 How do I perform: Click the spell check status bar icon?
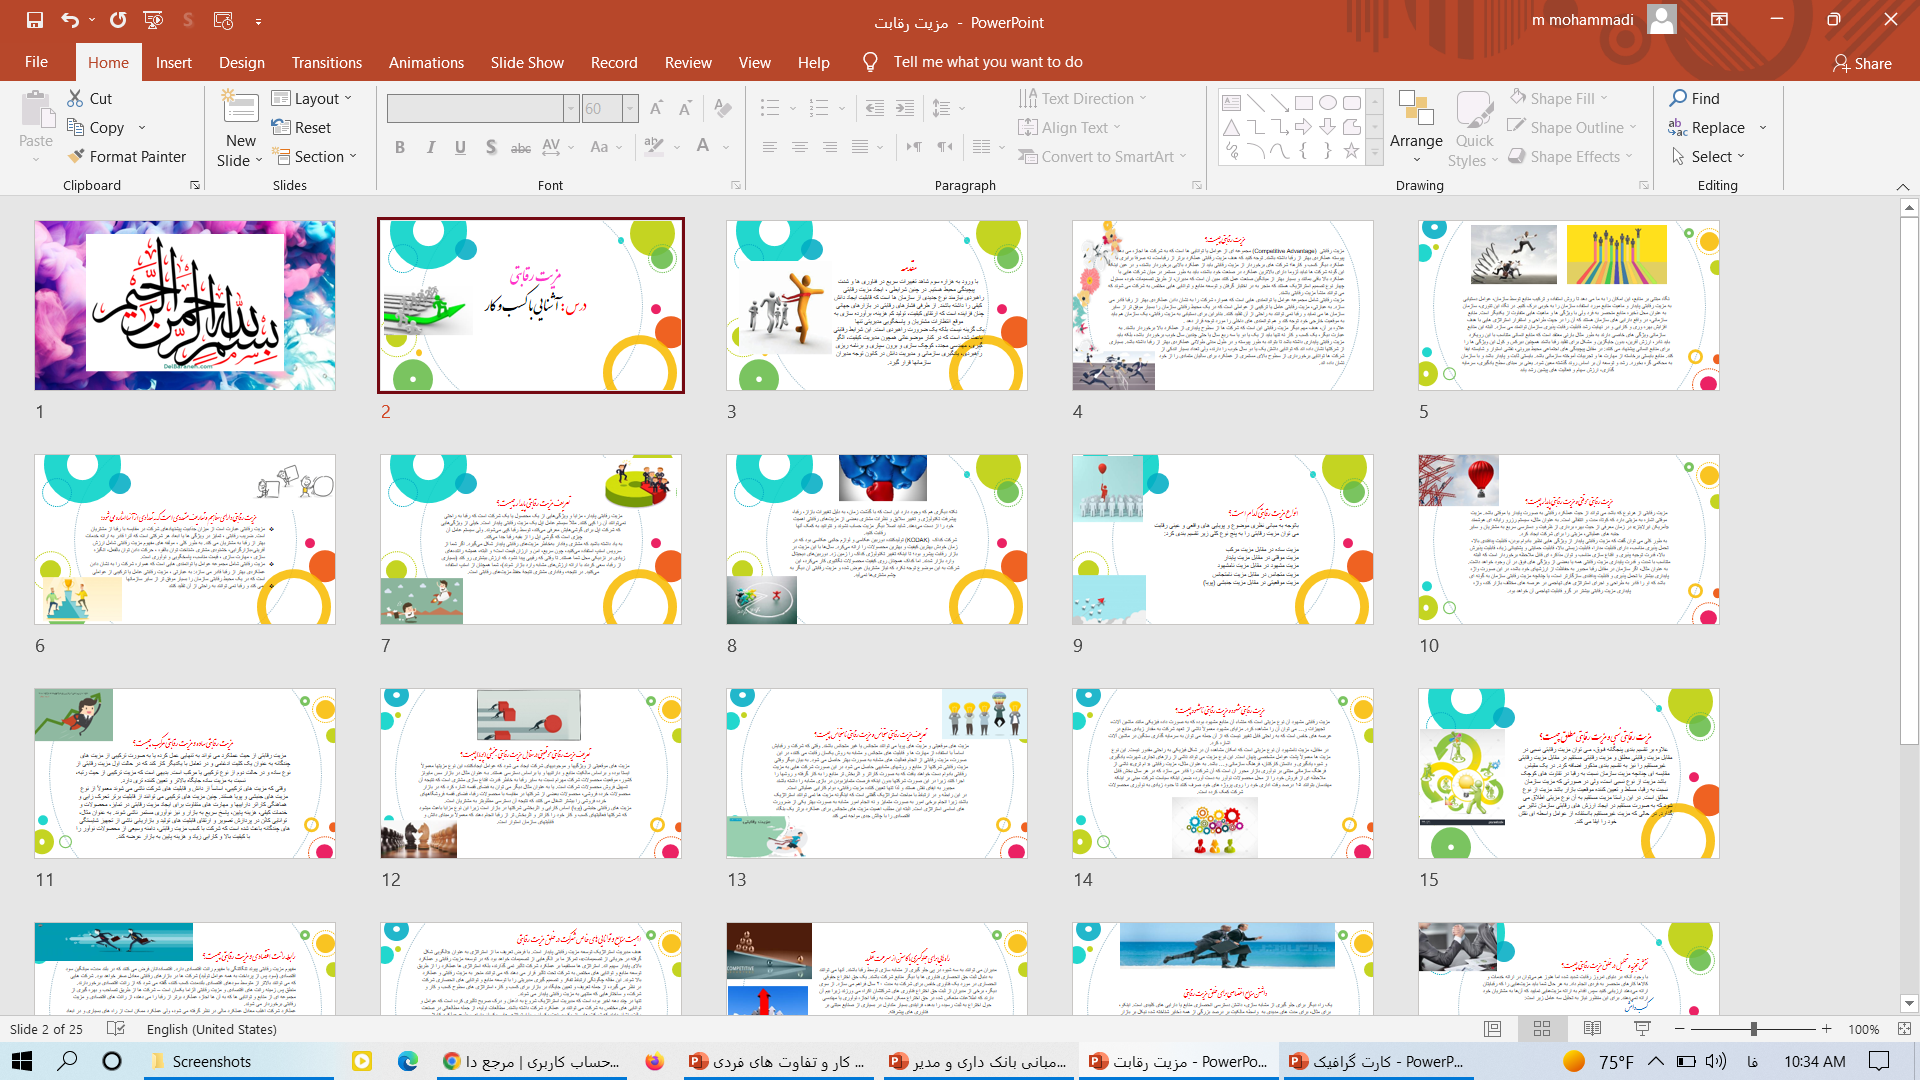pos(116,1029)
